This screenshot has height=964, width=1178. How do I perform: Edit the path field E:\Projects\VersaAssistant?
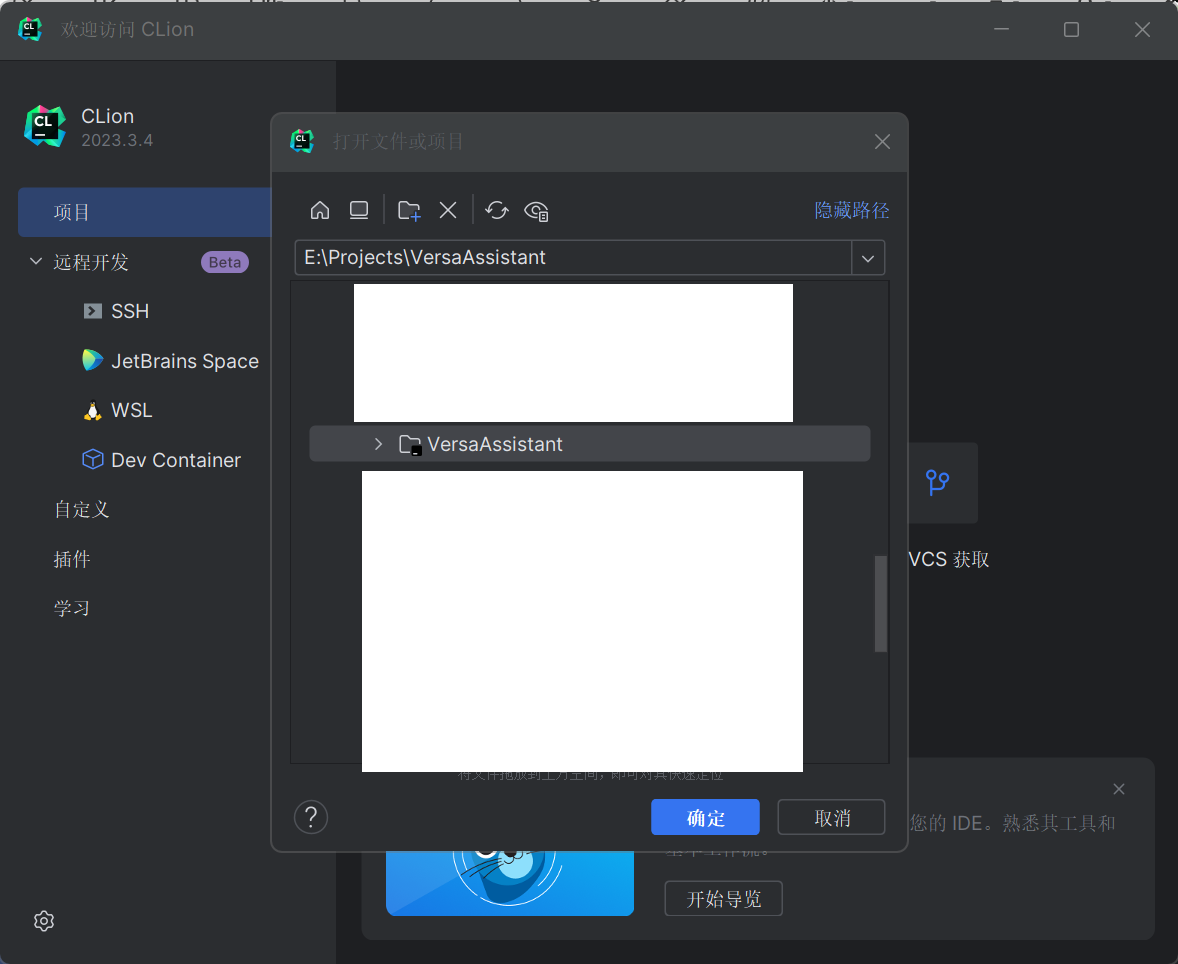pos(573,258)
